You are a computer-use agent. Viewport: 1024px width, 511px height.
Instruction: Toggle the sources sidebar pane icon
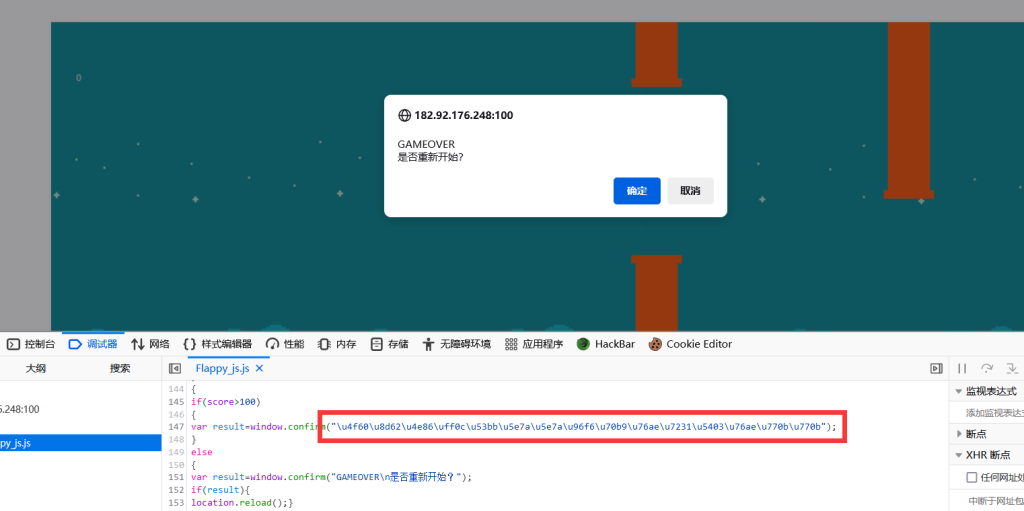pyautogui.click(x=175, y=369)
